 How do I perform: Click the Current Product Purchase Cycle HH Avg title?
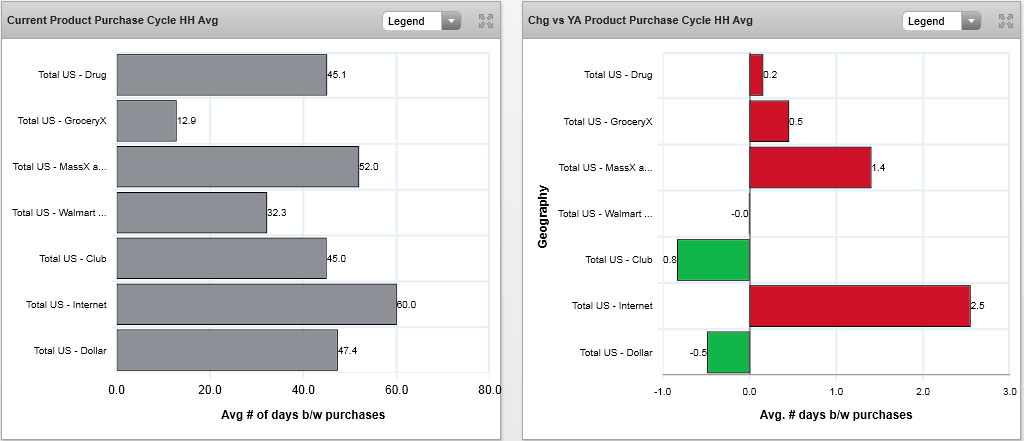[112, 20]
